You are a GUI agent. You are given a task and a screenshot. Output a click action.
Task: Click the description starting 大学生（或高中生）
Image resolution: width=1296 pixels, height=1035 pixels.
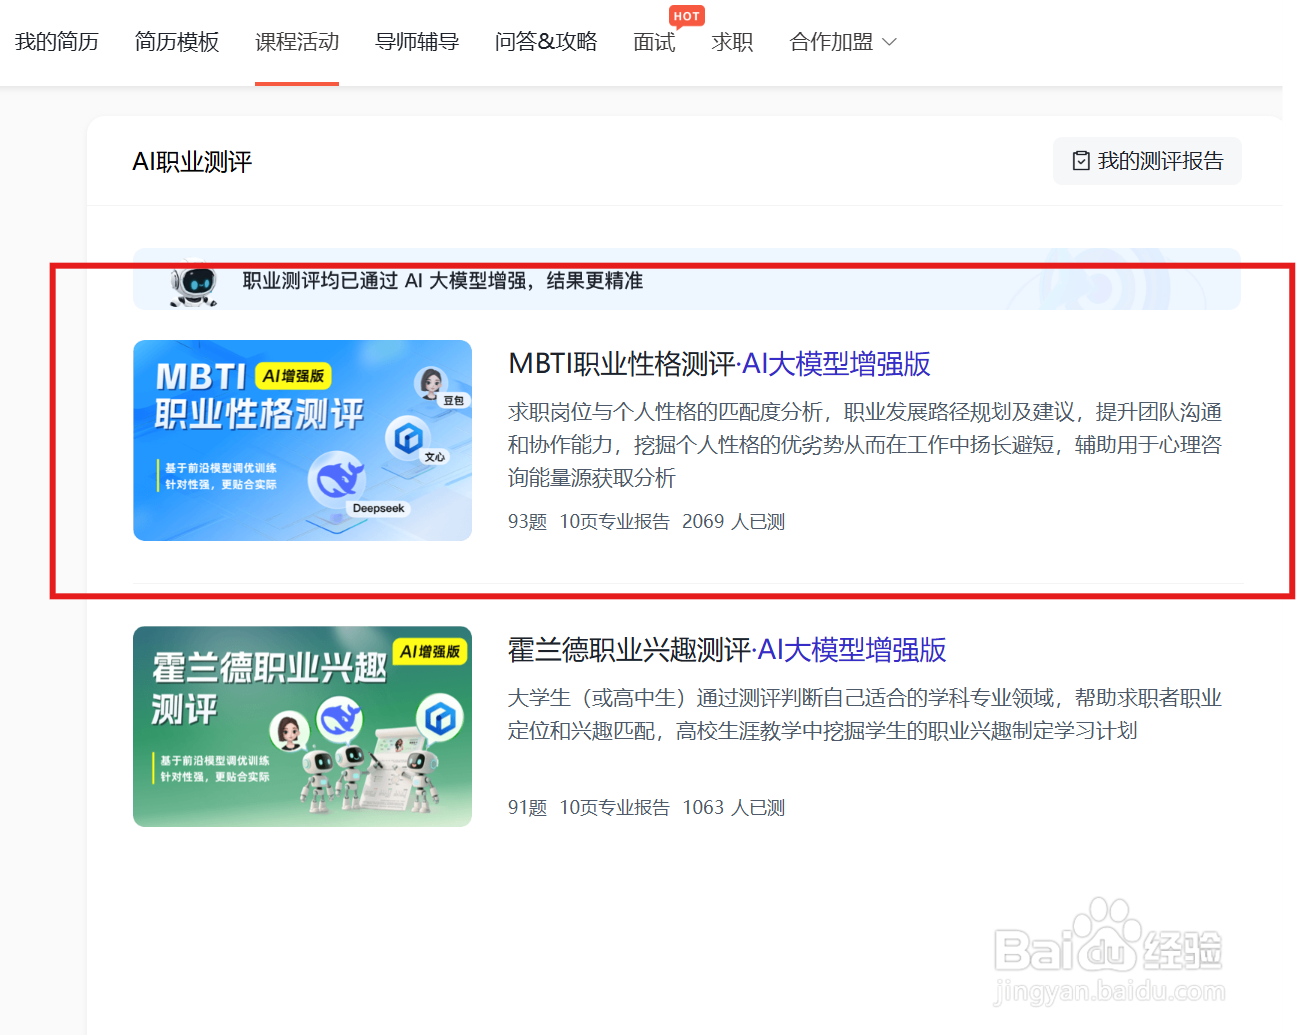[x=865, y=714]
